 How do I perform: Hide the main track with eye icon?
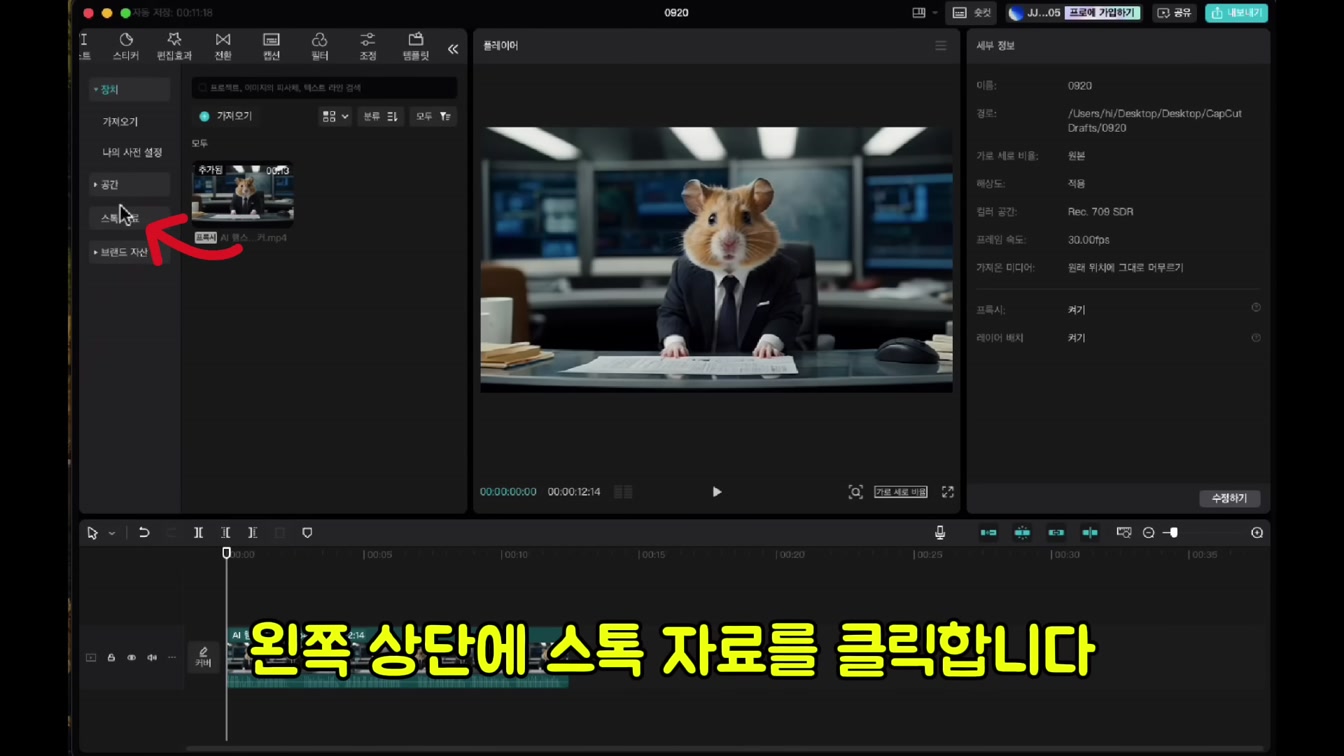(x=131, y=658)
